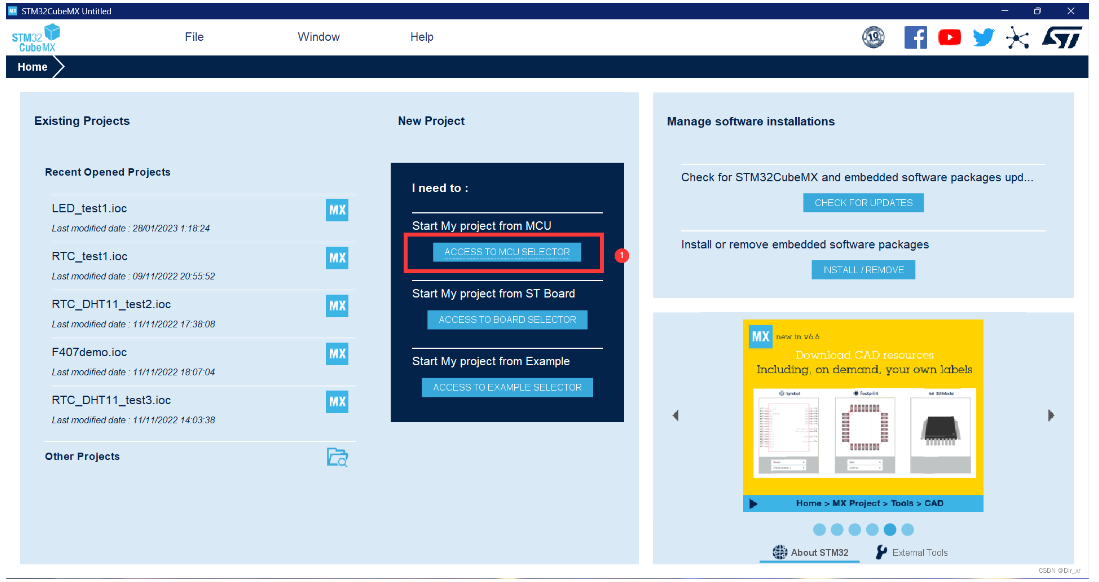The width and height of the screenshot is (1099, 582).
Task: Click the Recent Opened Projects heading
Action: coord(107,172)
